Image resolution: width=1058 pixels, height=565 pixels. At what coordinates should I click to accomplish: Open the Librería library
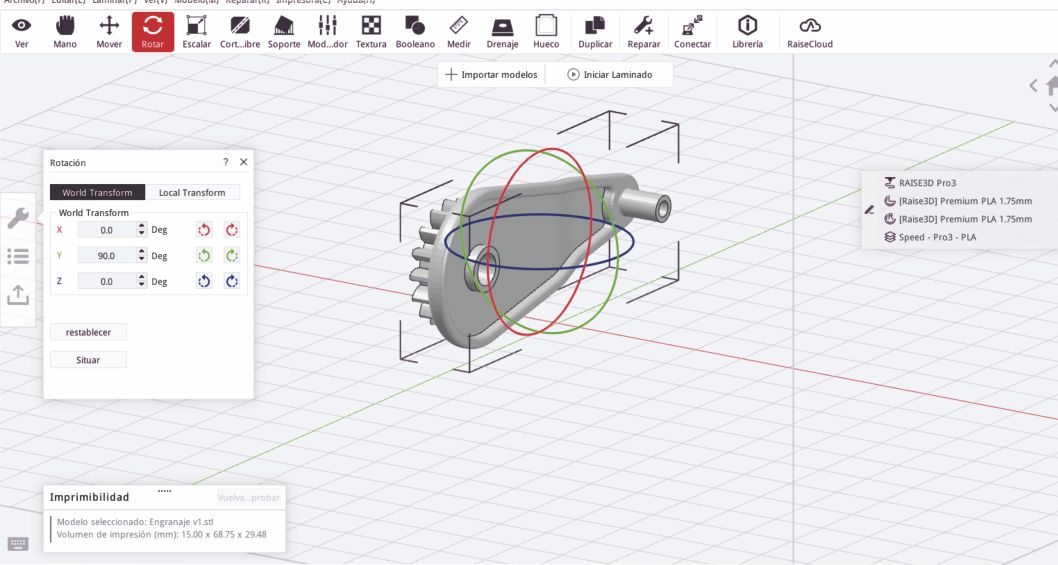(x=748, y=32)
